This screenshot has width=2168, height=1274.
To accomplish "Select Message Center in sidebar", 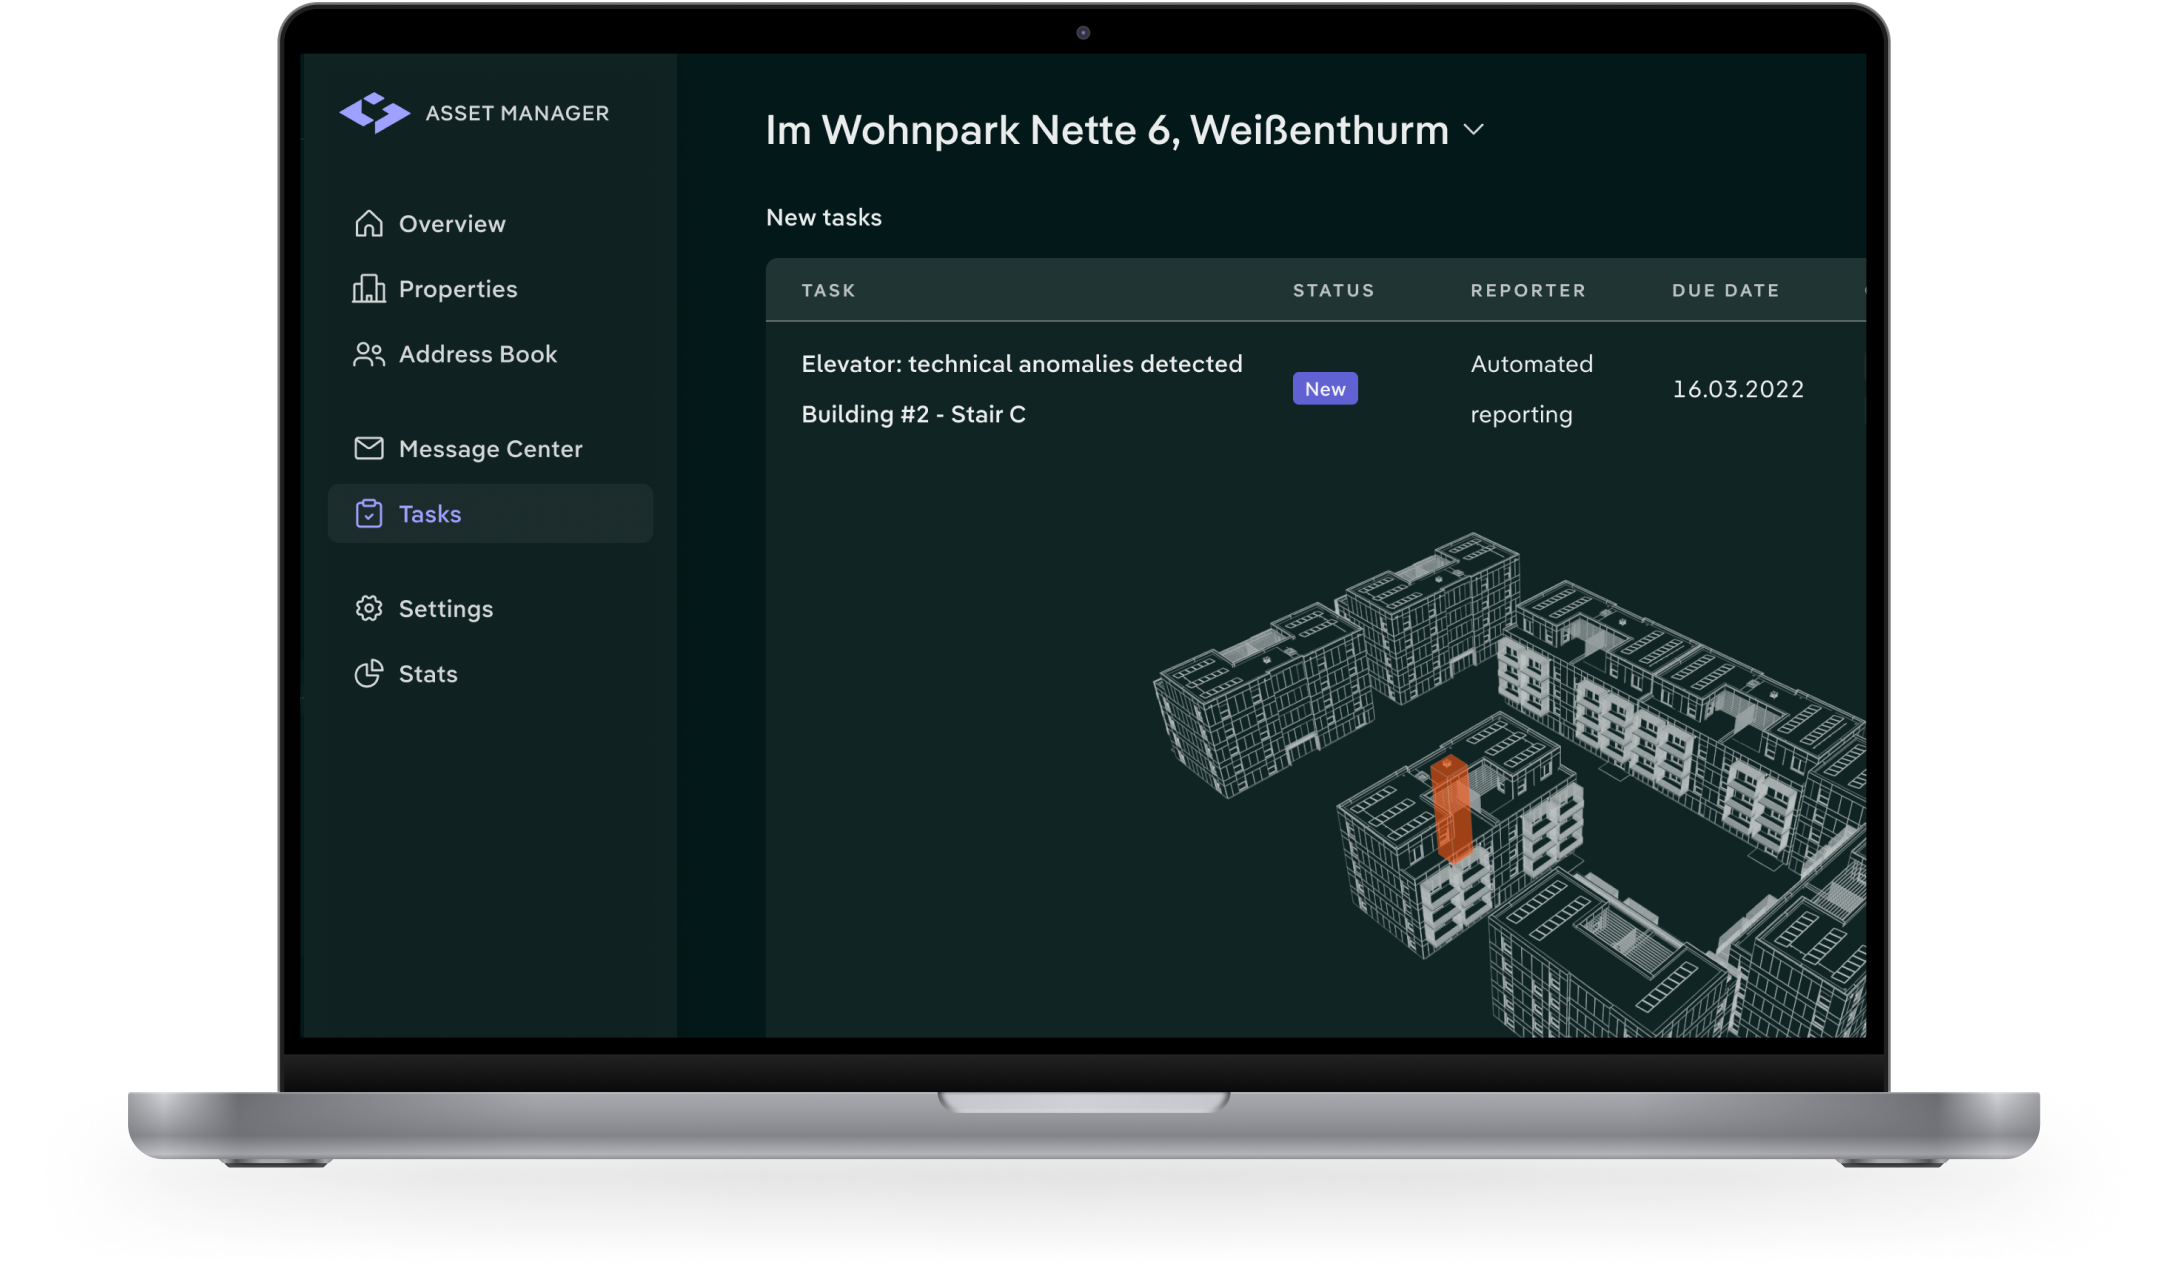I will [490, 448].
